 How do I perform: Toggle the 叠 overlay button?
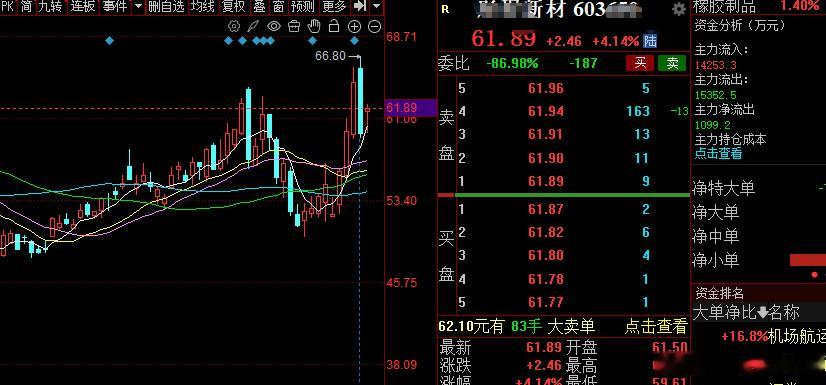[259, 6]
